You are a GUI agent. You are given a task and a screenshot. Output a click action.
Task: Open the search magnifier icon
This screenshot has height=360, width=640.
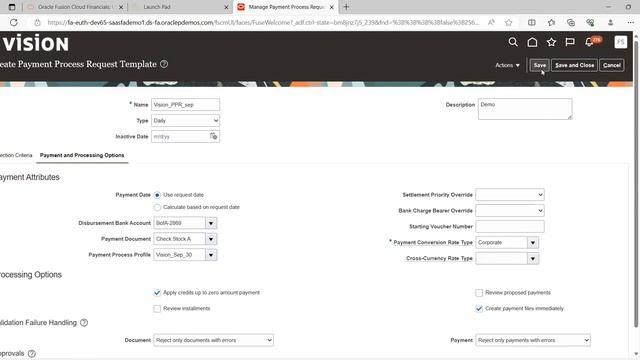pos(513,42)
